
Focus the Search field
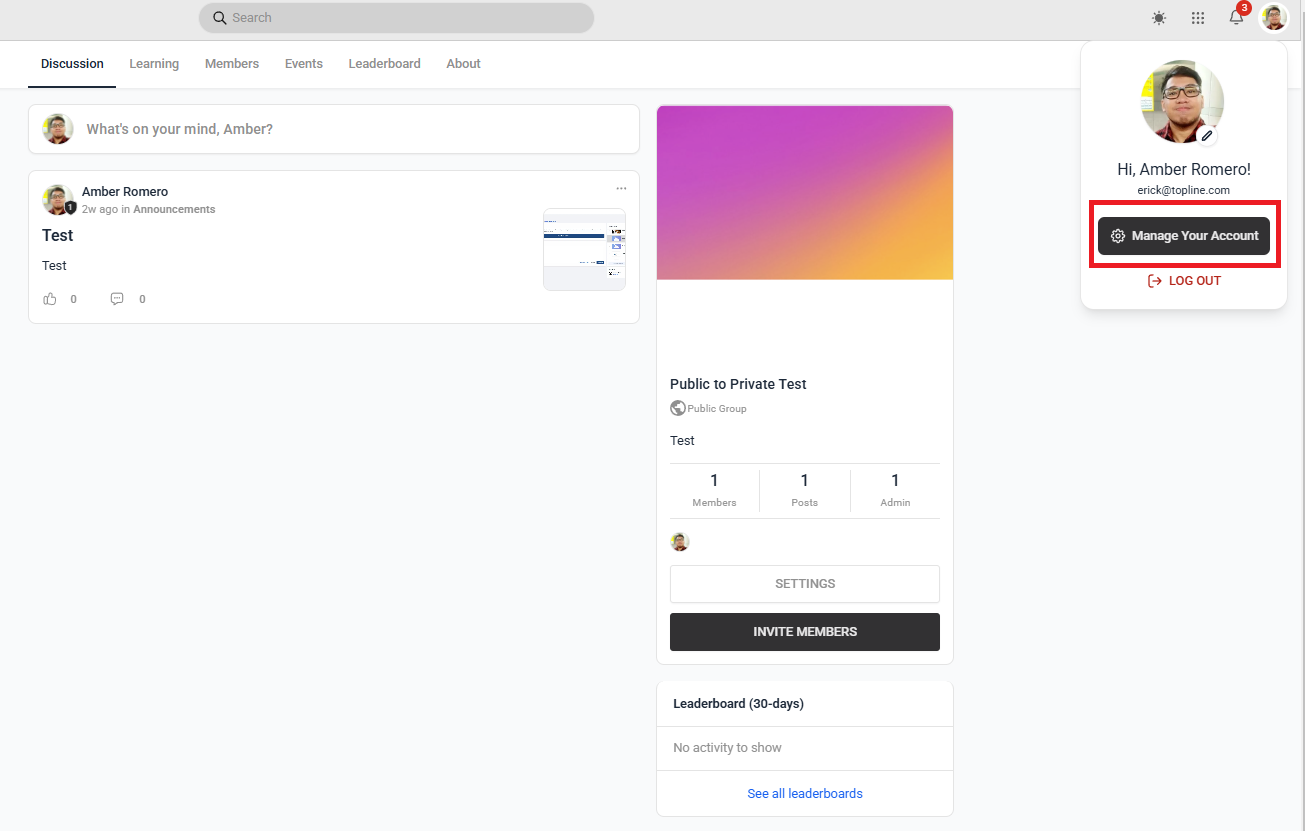(x=396, y=18)
